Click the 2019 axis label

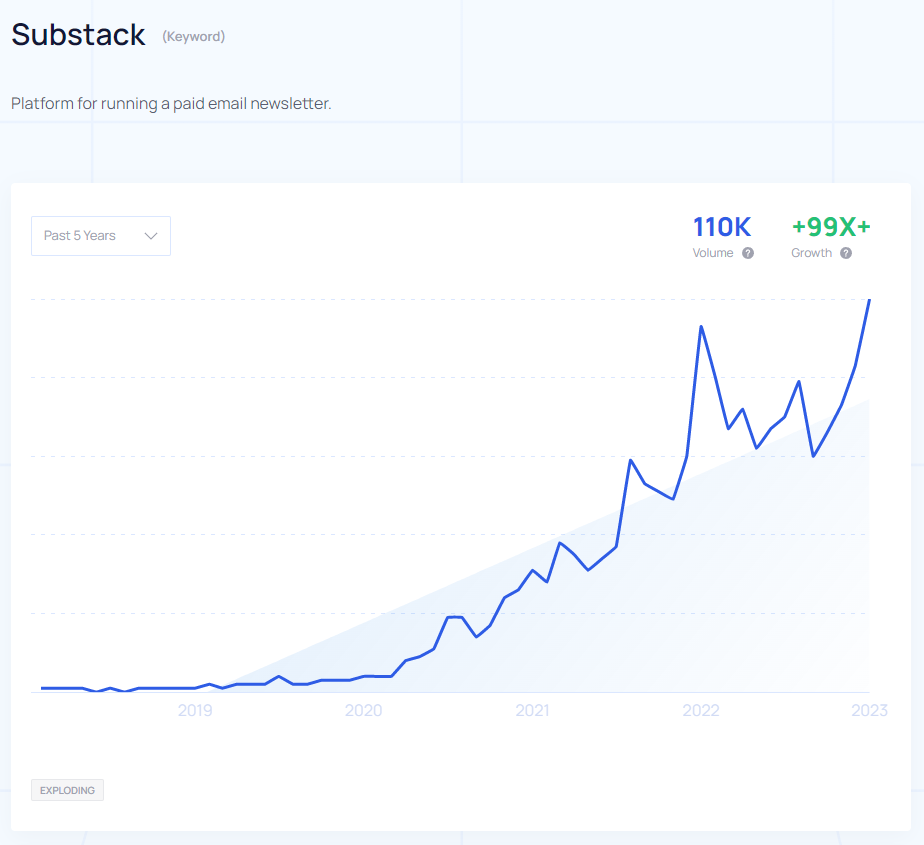(195, 711)
